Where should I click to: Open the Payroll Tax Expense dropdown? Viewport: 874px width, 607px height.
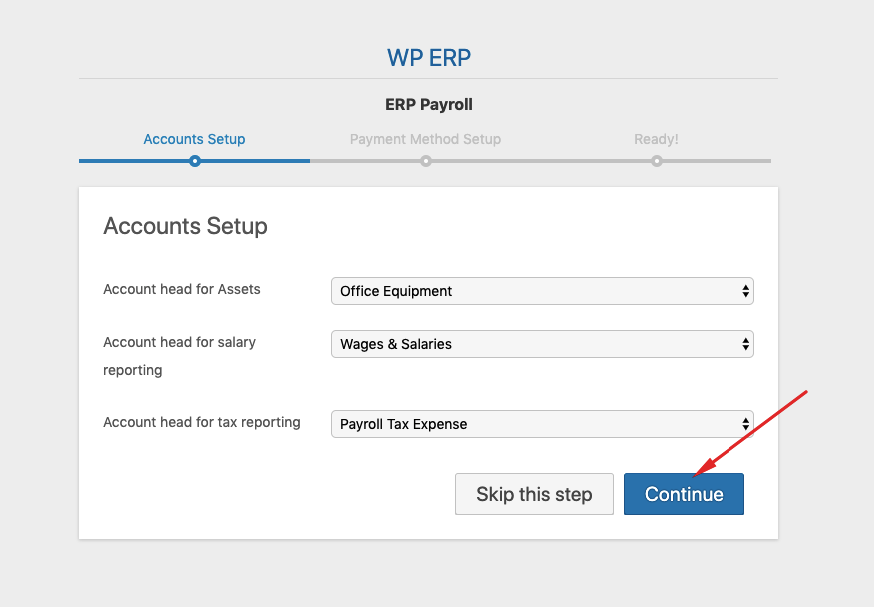coord(542,424)
